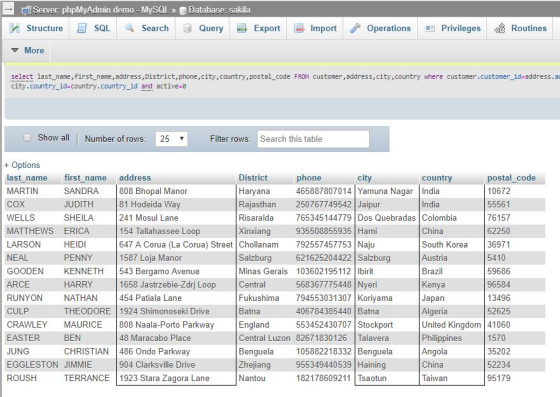560x397 pixels.
Task: Open the Structure tab
Action: pos(36,28)
